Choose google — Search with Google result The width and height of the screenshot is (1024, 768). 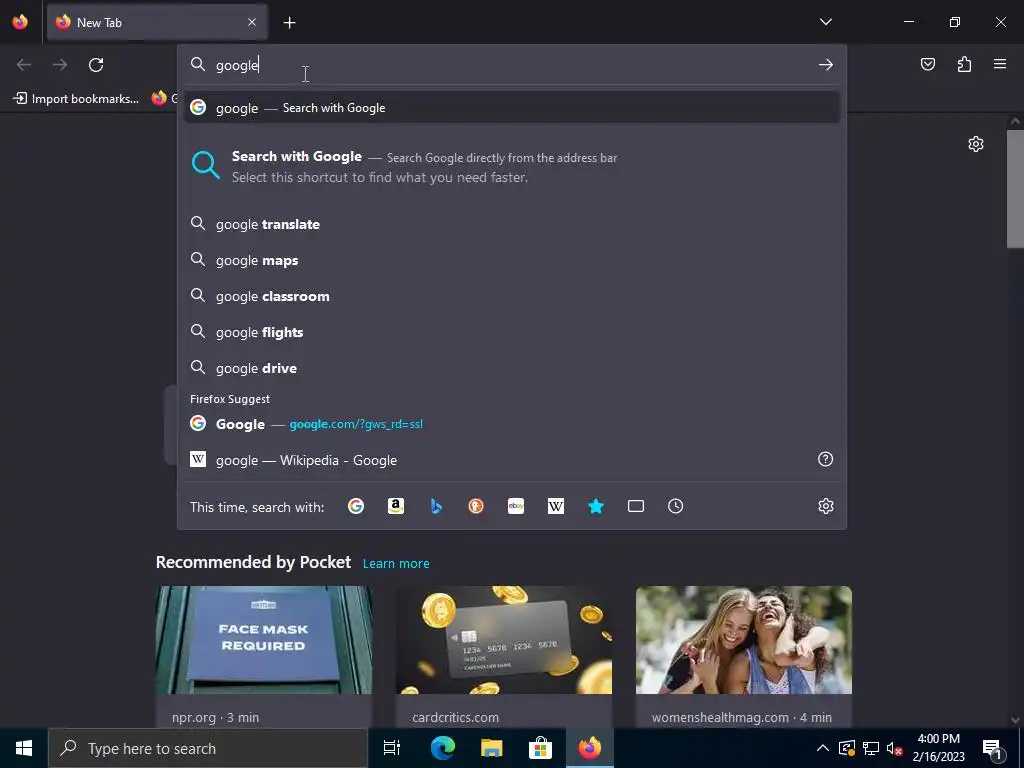tap(512, 108)
